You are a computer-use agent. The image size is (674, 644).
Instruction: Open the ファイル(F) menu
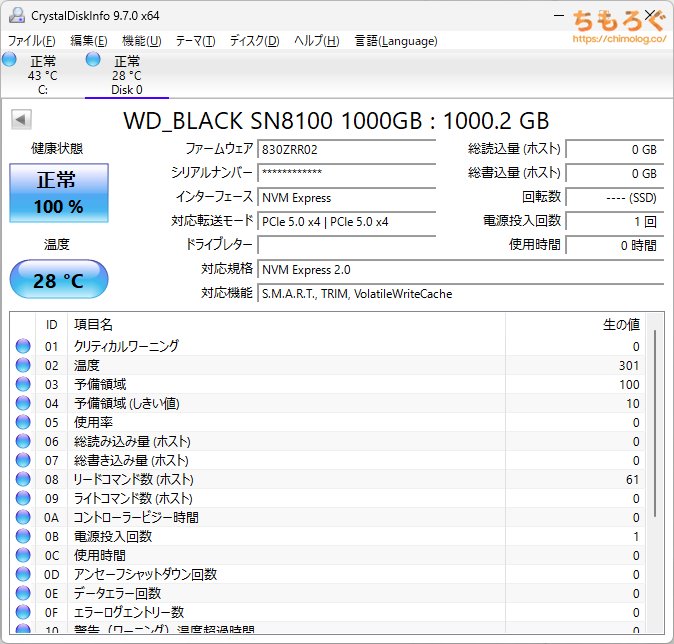(x=31, y=41)
